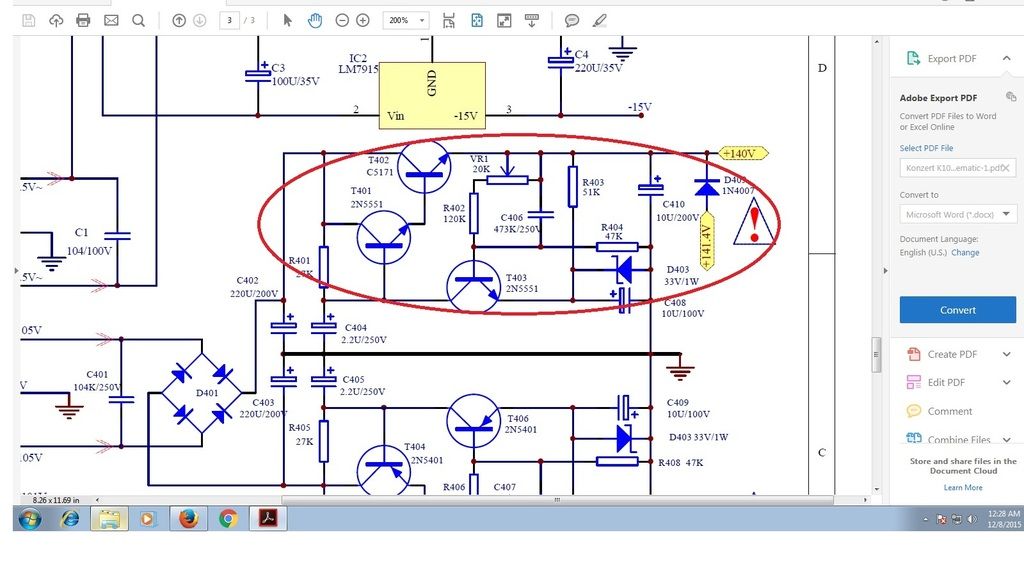Image resolution: width=1024 pixels, height=576 pixels.
Task: Click the Export PDF tool icon
Action: [913, 58]
